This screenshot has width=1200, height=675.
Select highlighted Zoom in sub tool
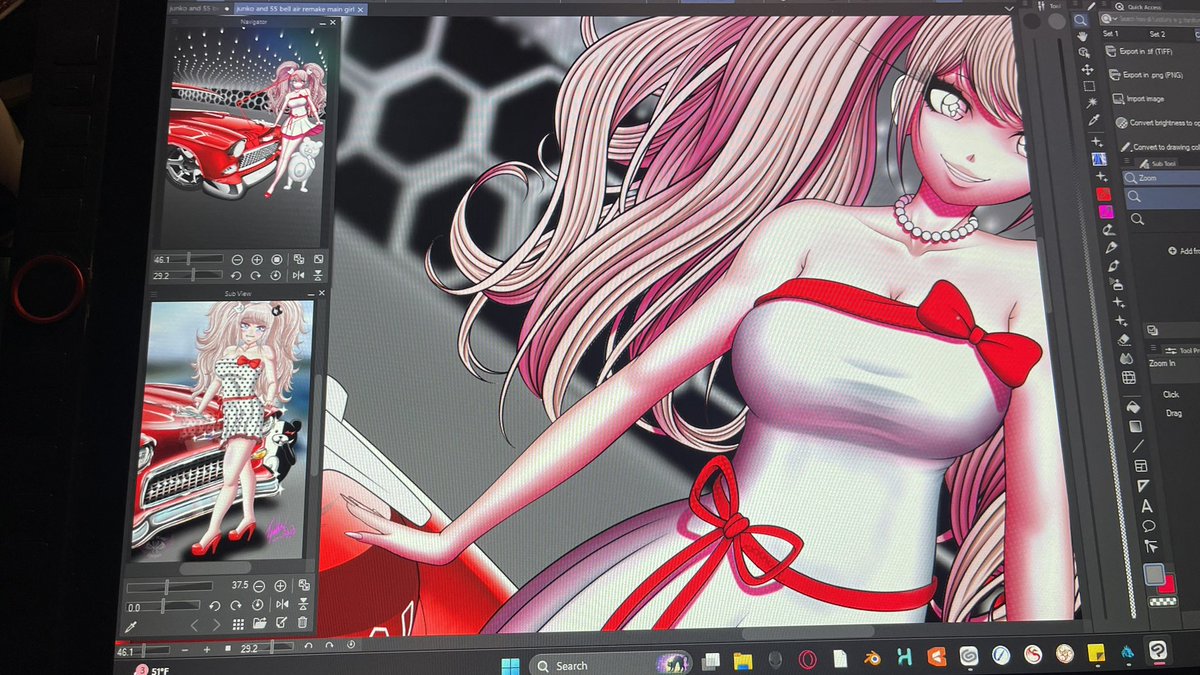pyautogui.click(x=1164, y=196)
